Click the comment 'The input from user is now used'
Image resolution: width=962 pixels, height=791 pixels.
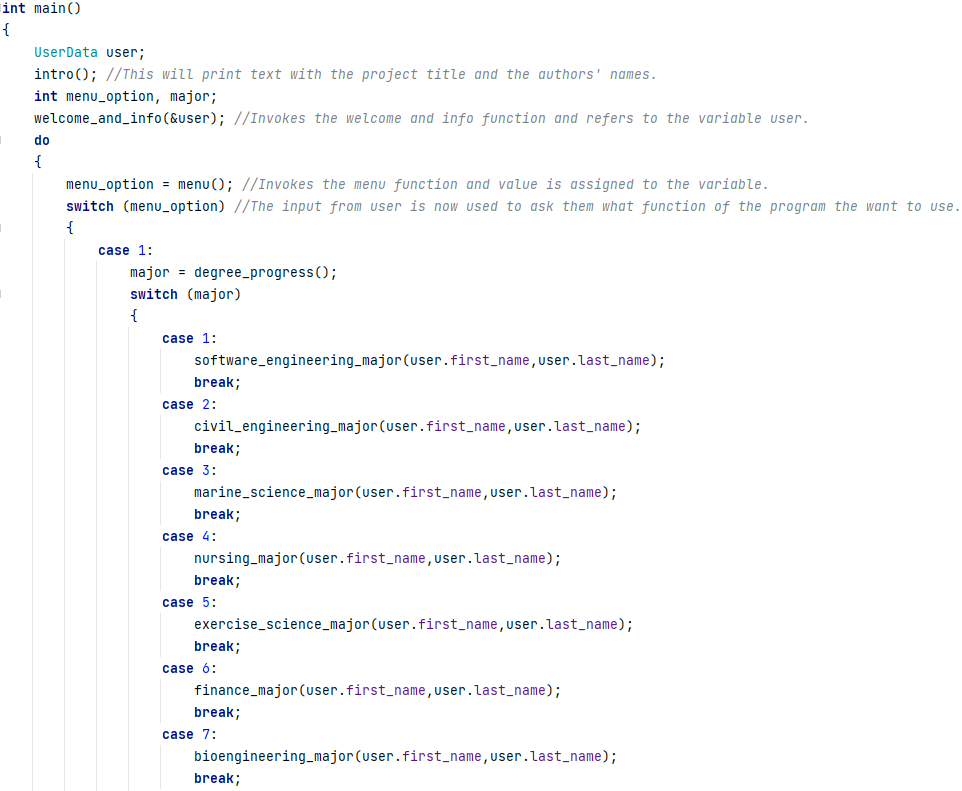[x=596, y=207]
